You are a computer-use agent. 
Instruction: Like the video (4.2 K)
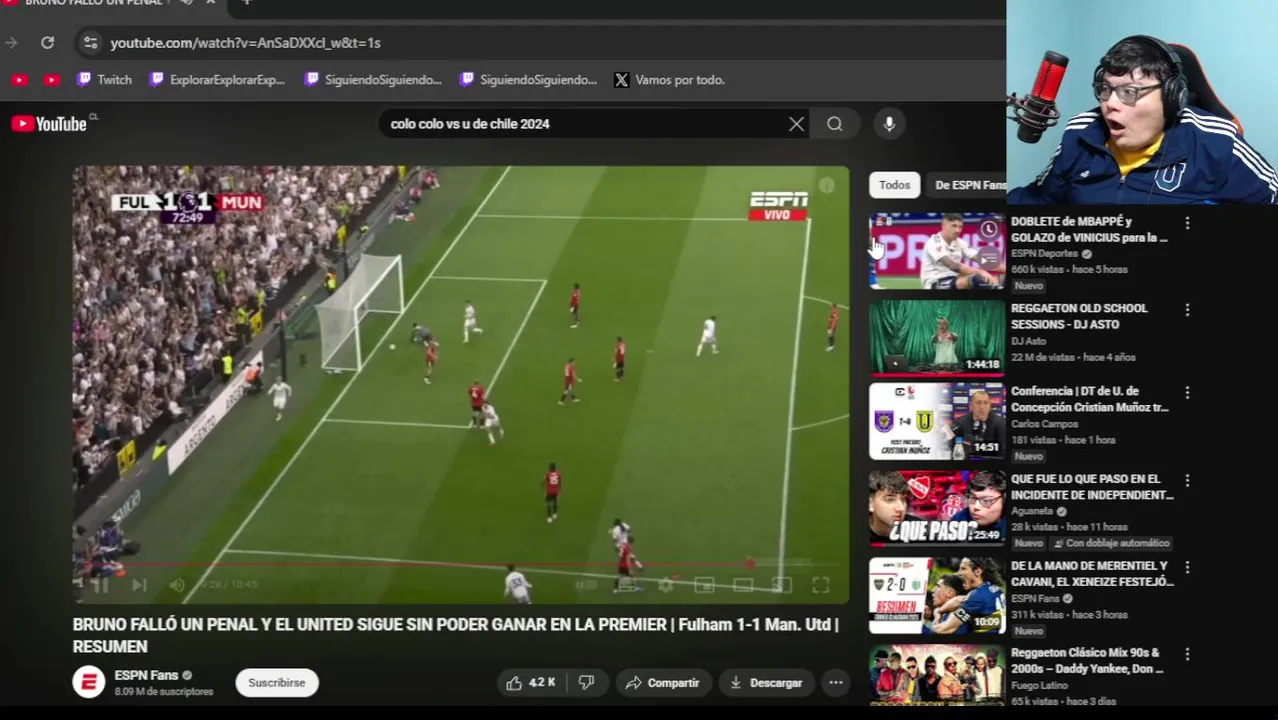pos(531,683)
